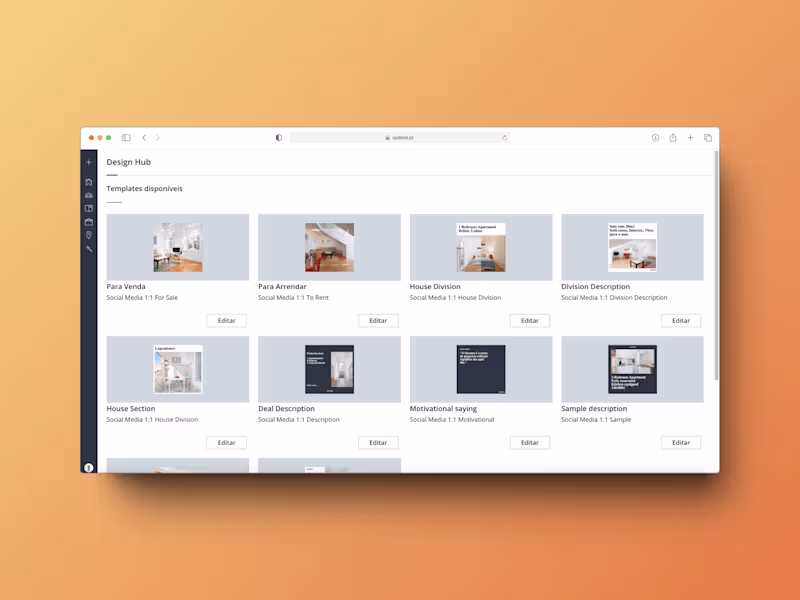The height and width of the screenshot is (600, 800).
Task: Go back with the browser back arrow
Action: click(x=144, y=138)
